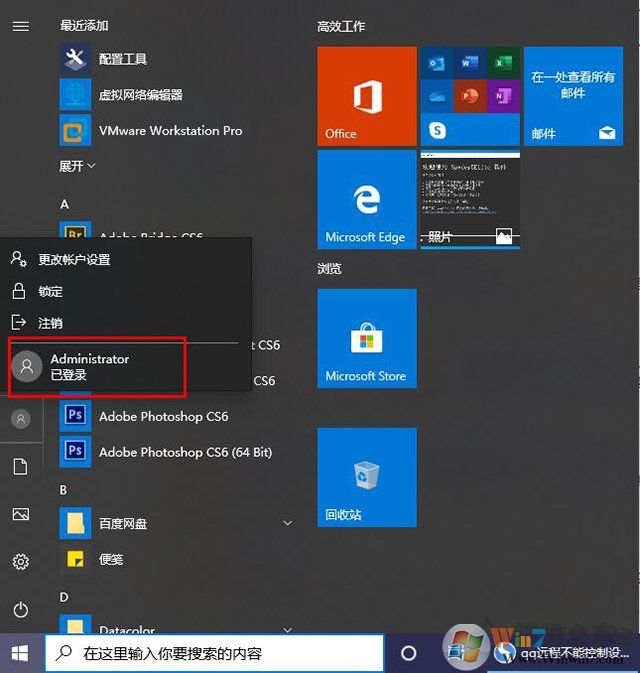The width and height of the screenshot is (640, 673).
Task: Open OneNote icon in Office apps tile
Action: 503,96
